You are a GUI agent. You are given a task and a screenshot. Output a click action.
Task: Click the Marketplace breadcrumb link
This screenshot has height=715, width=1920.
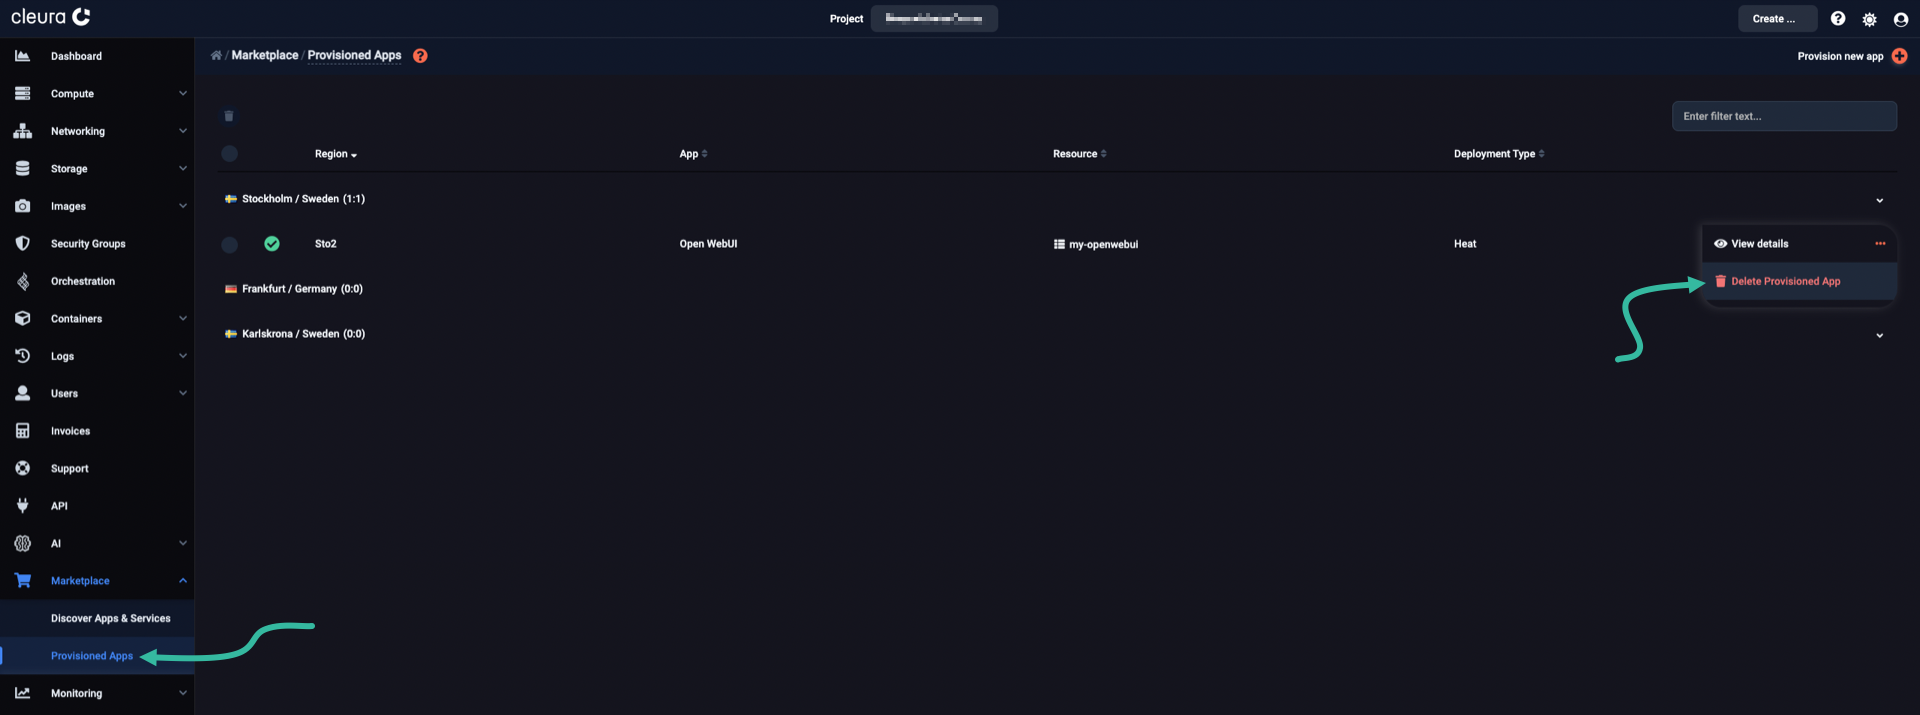point(265,55)
